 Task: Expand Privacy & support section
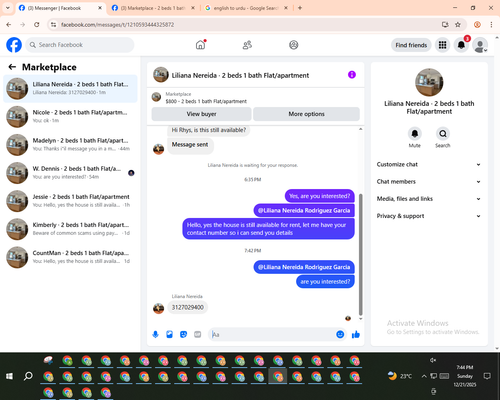coord(429,216)
